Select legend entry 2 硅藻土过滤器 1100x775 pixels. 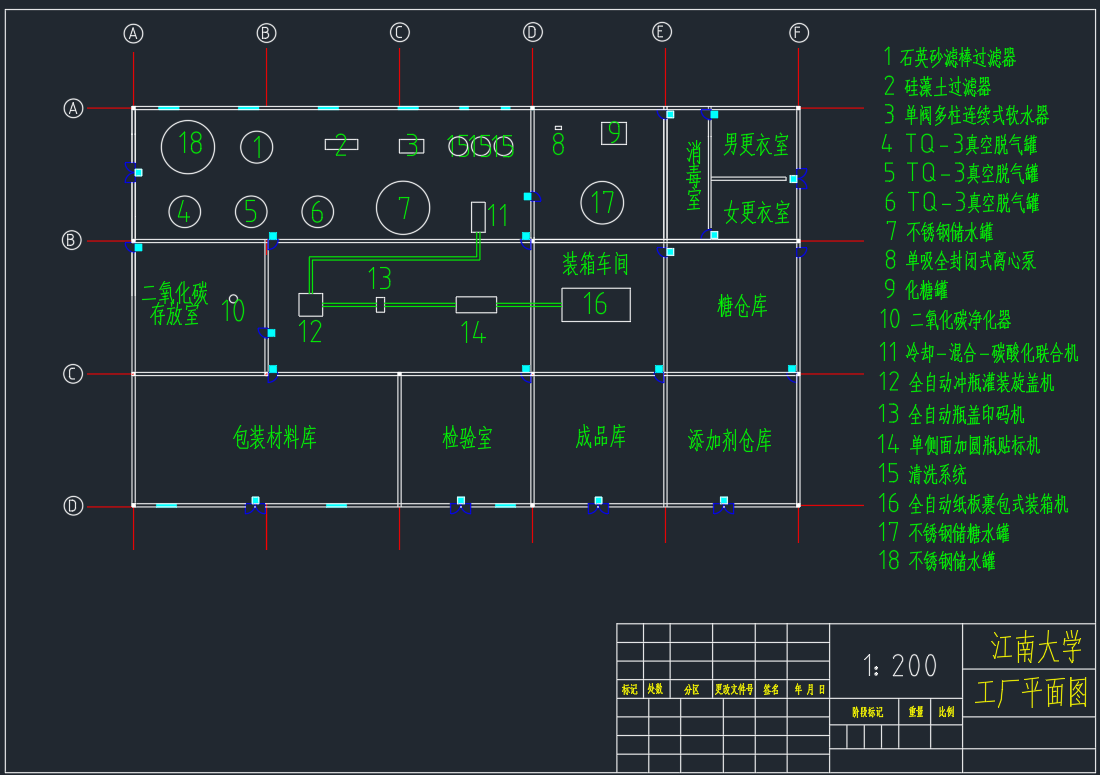point(938,86)
